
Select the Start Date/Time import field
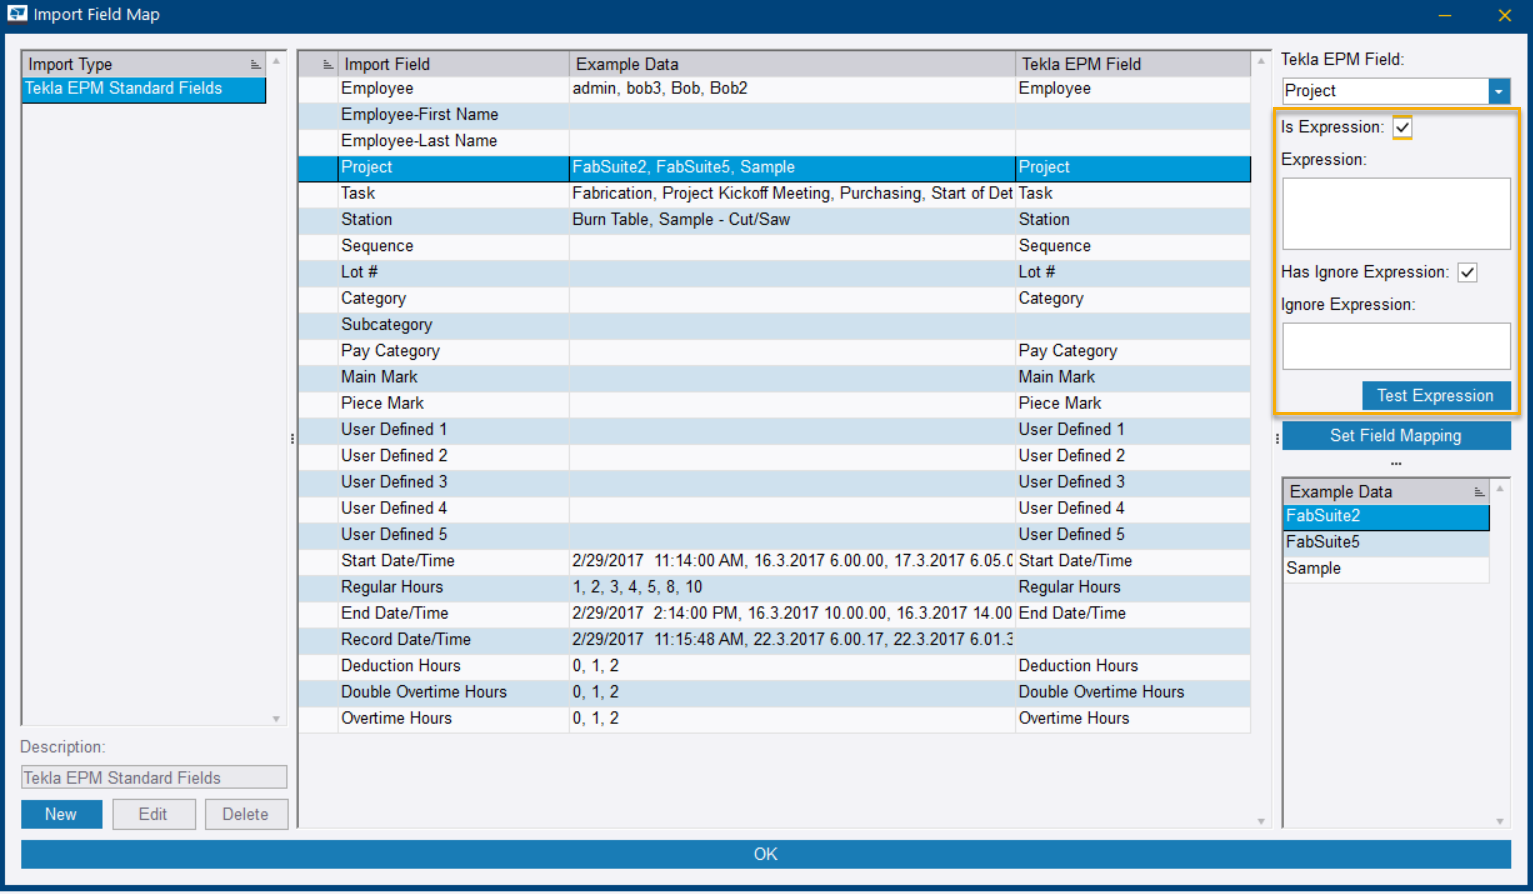point(774,561)
